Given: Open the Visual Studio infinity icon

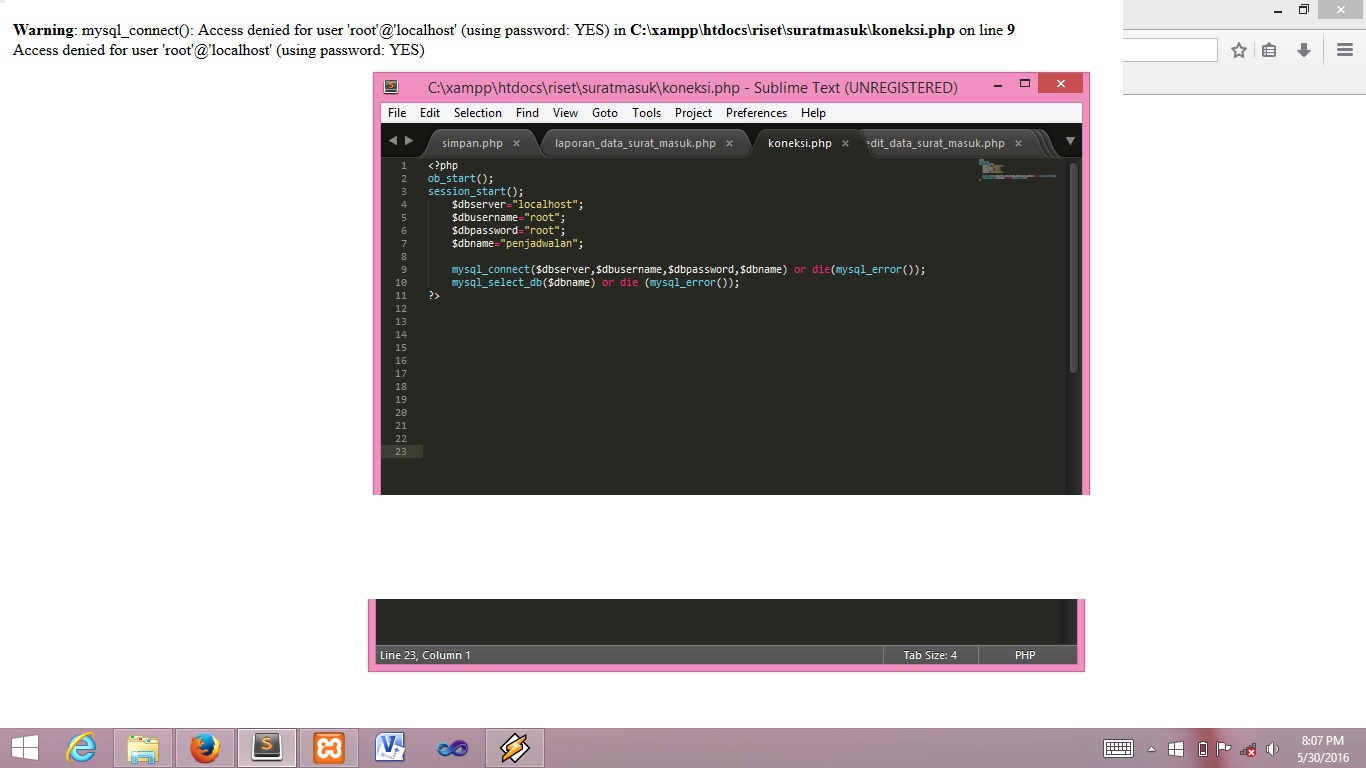Looking at the screenshot, I should point(453,748).
